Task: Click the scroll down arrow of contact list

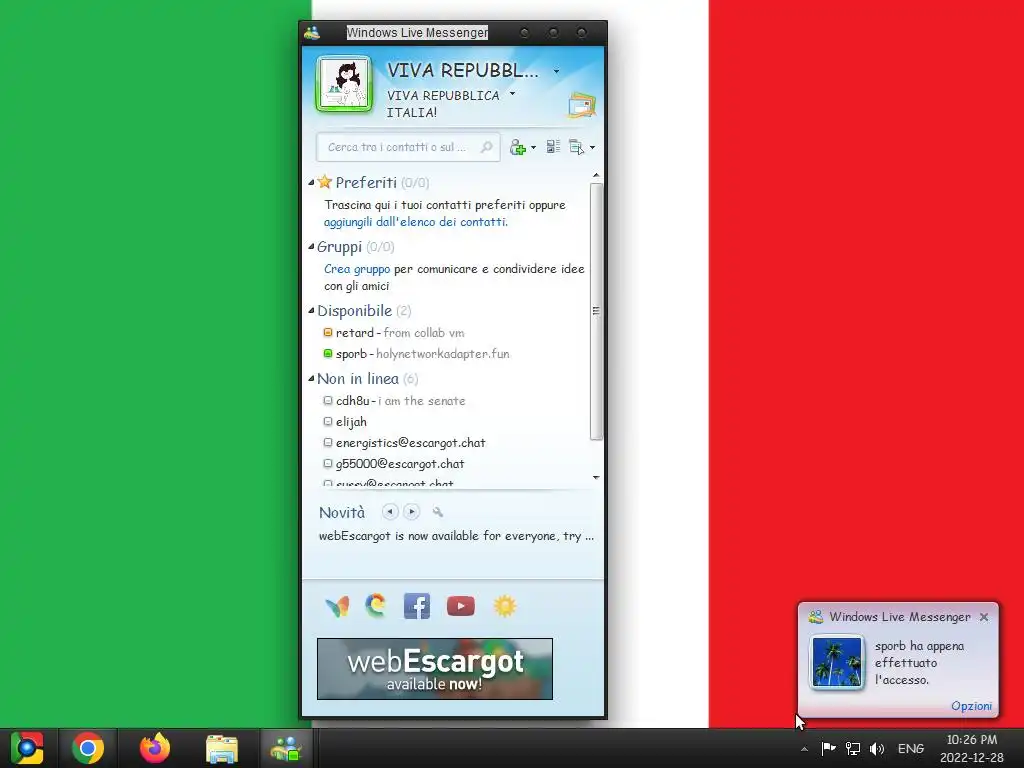Action: click(x=596, y=477)
